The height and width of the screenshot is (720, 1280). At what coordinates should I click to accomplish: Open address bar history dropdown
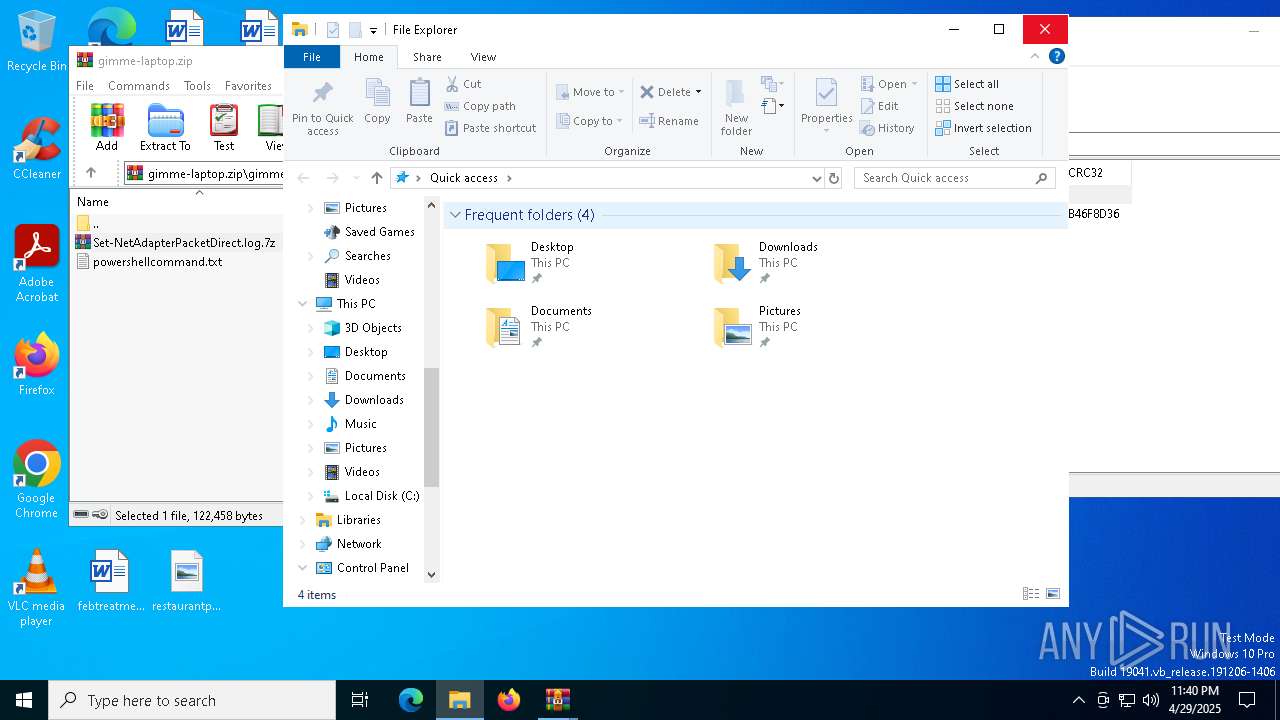tap(817, 178)
